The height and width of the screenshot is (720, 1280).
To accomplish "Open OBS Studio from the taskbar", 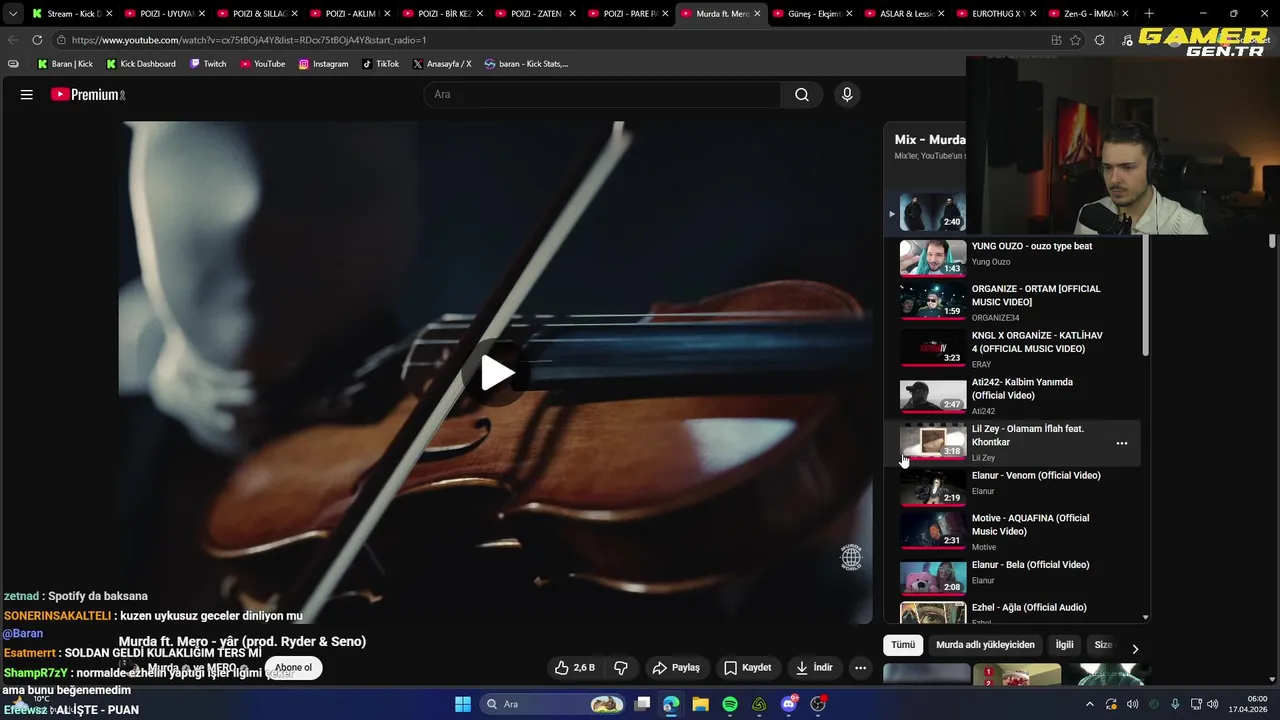I will tap(818, 704).
